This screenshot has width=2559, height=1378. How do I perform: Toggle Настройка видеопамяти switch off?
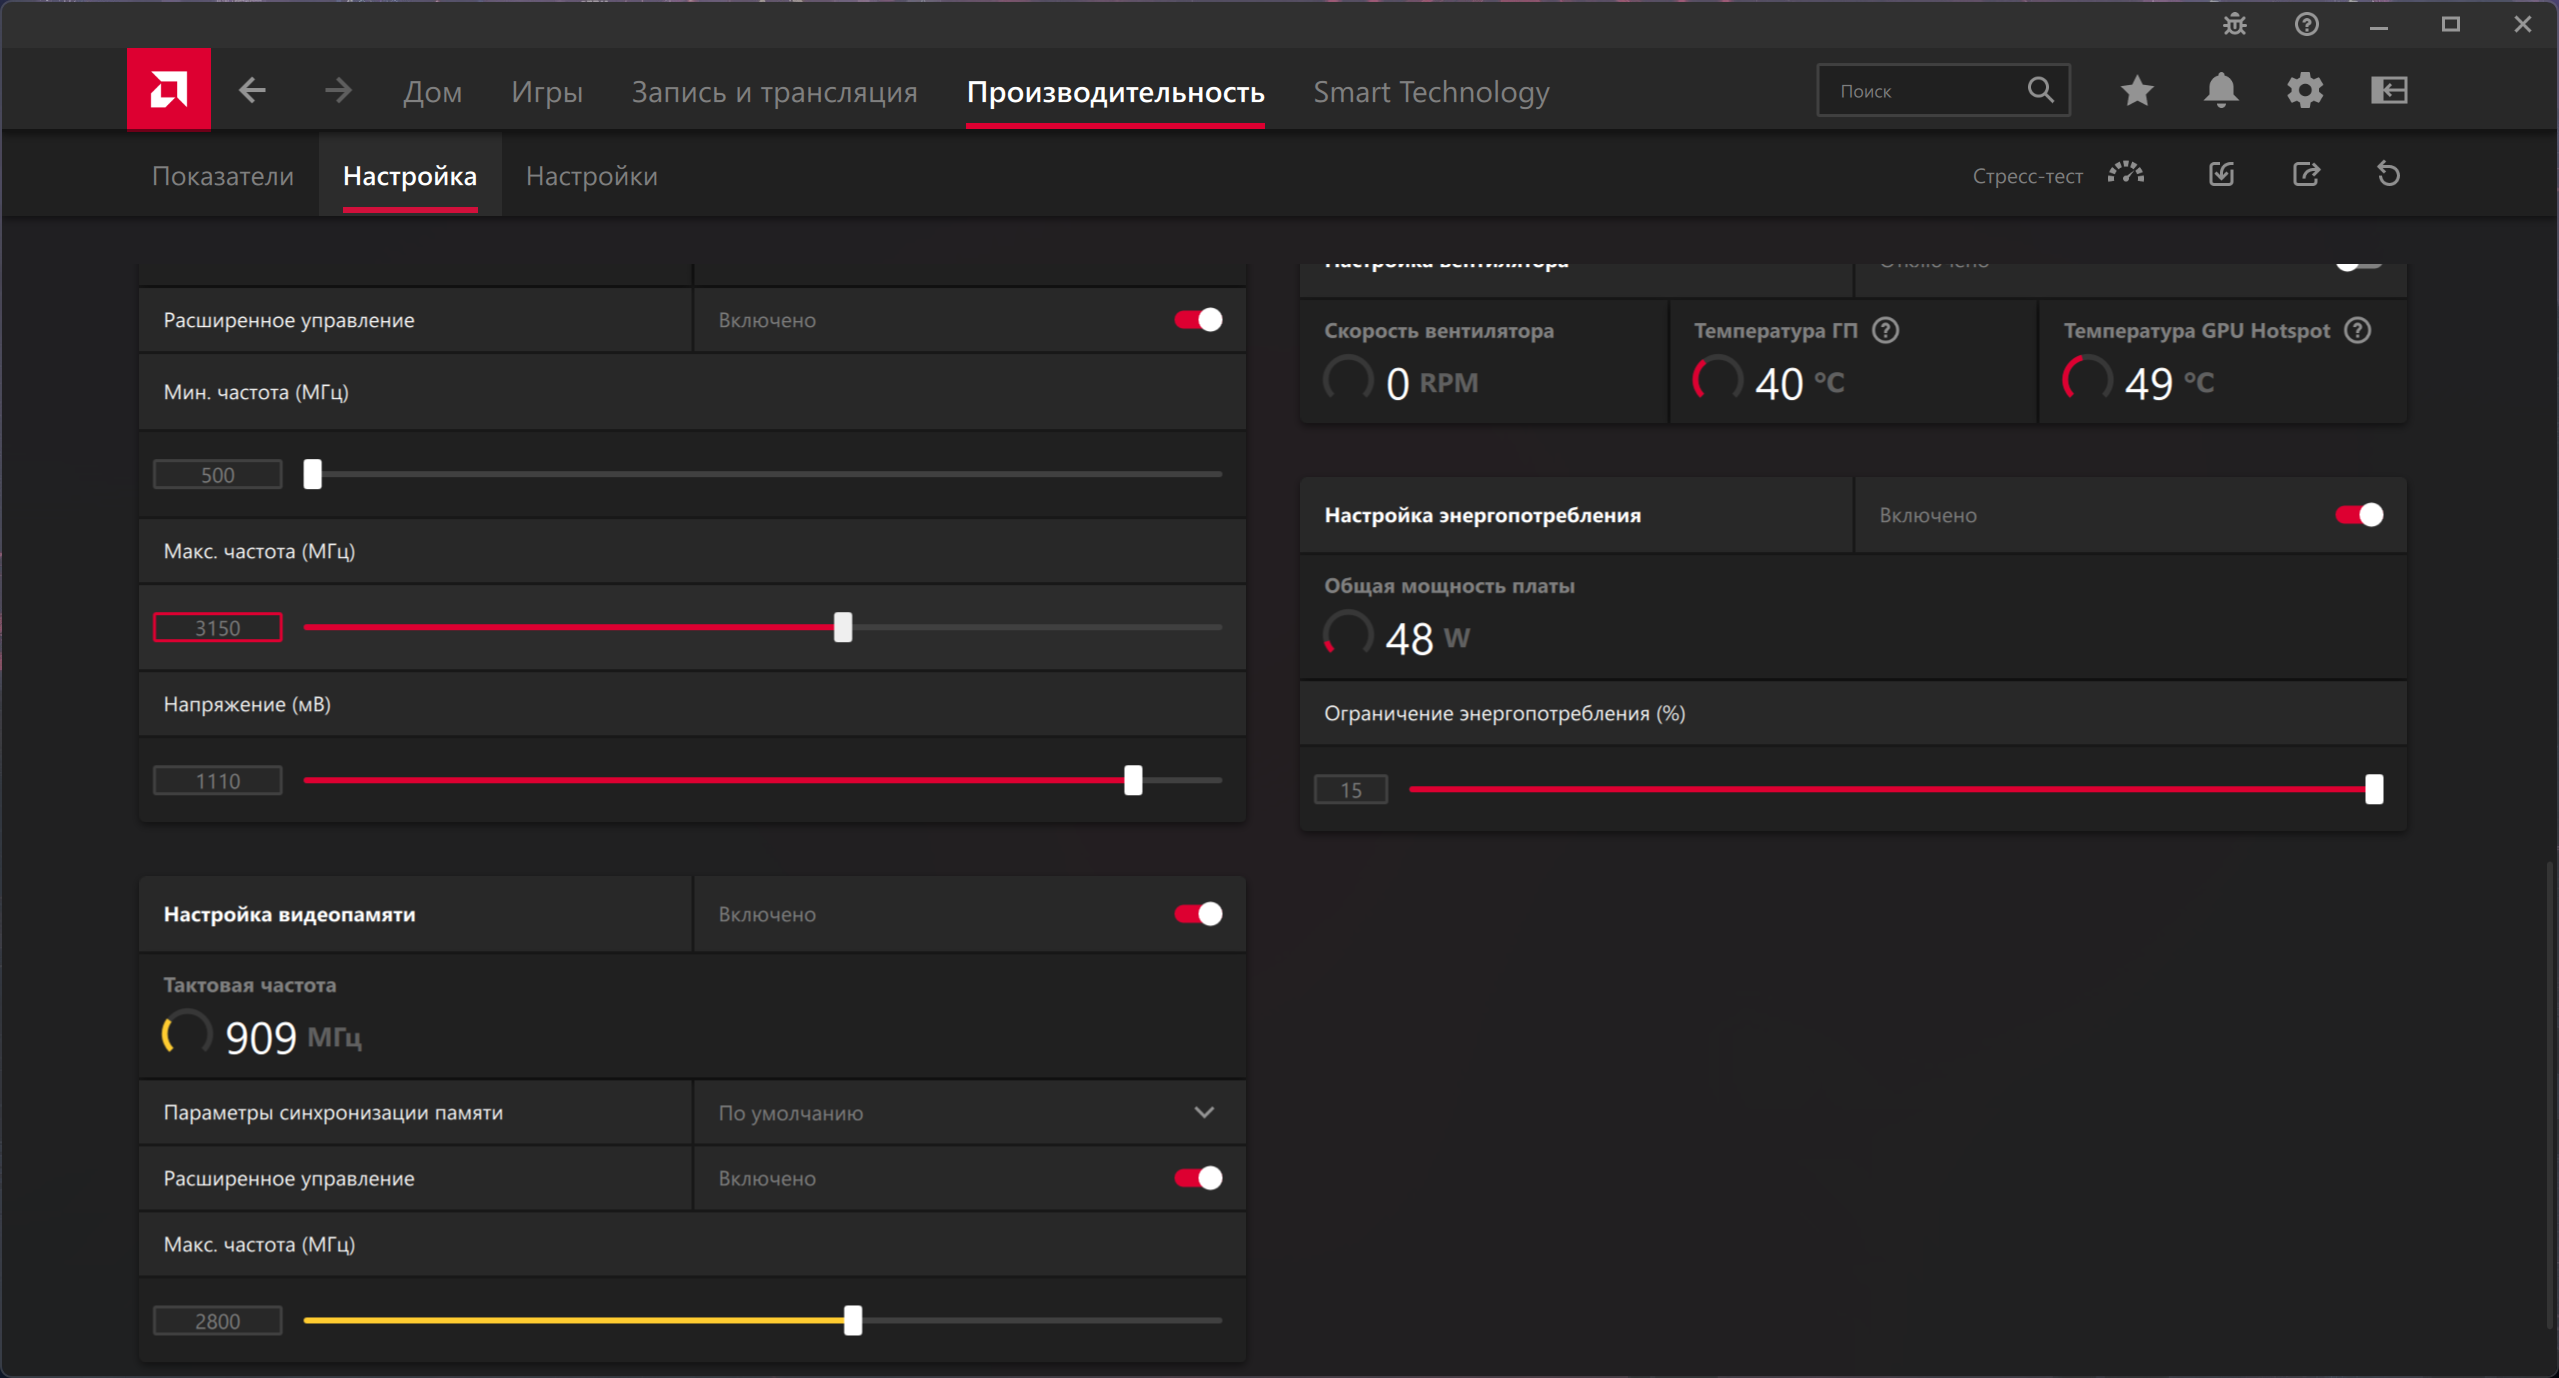click(x=1197, y=914)
